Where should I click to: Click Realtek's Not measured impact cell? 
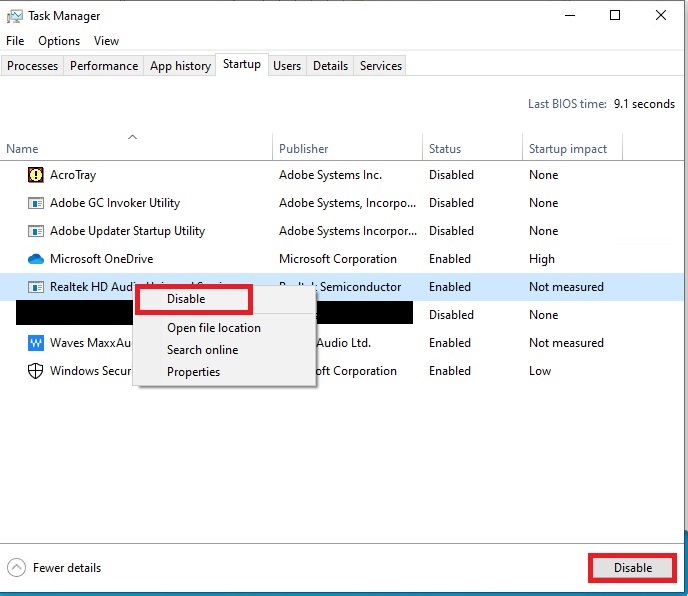pyautogui.click(x=566, y=287)
